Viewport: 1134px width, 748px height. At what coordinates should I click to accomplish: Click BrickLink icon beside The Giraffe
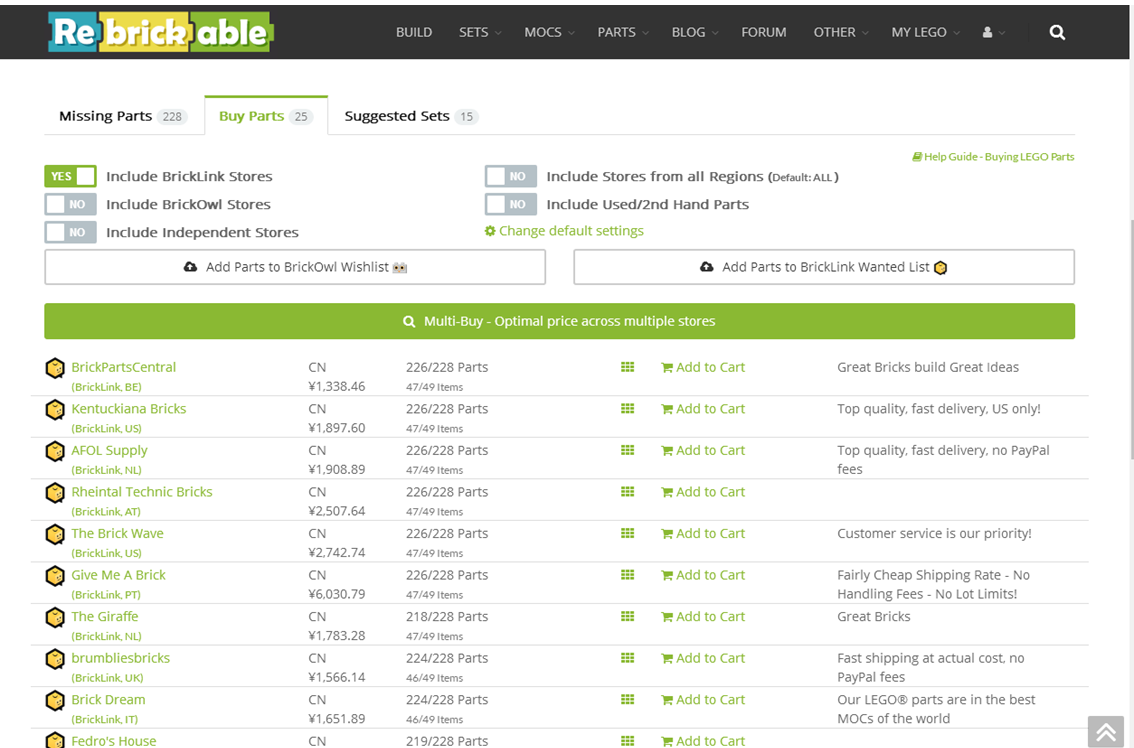click(x=55, y=618)
